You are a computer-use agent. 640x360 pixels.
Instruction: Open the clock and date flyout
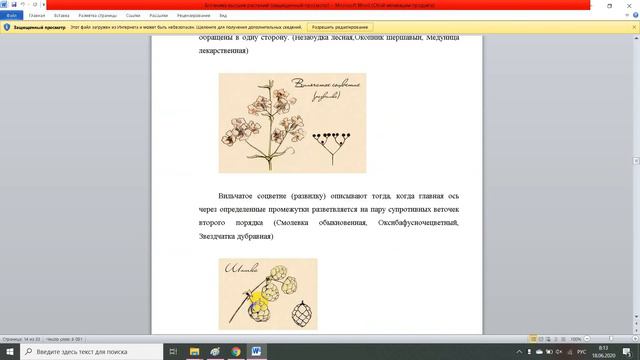click(x=604, y=351)
